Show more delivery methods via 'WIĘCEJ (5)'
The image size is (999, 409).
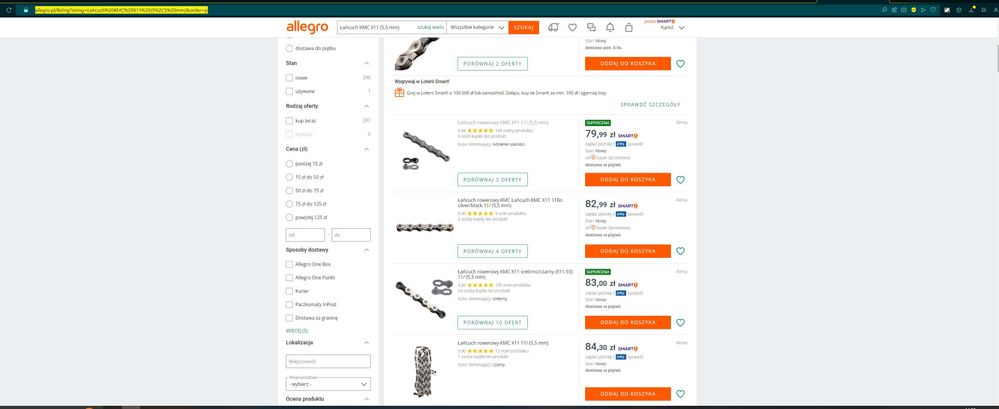[x=297, y=331]
